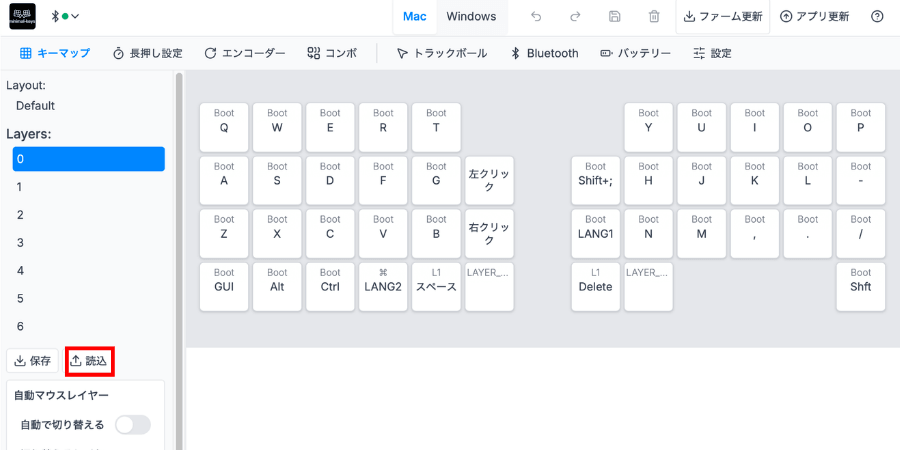Viewport: 900px width, 450px height.
Task: Select the スペース key on keymap
Action: coord(436,287)
